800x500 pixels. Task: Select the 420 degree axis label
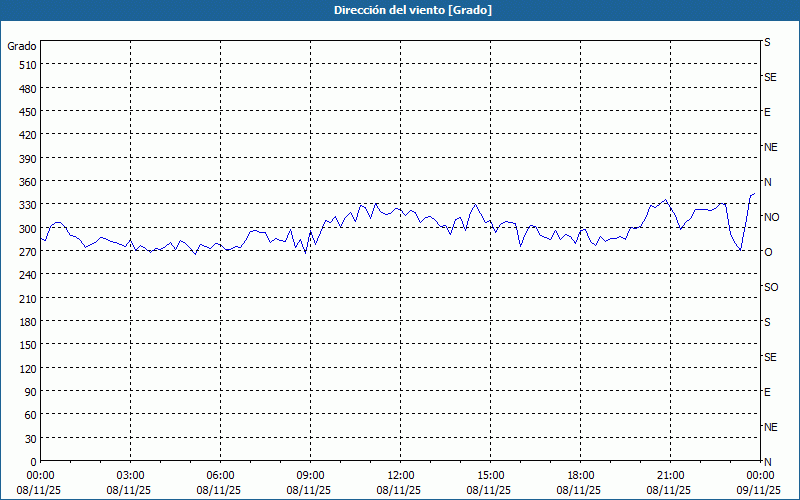point(28,135)
